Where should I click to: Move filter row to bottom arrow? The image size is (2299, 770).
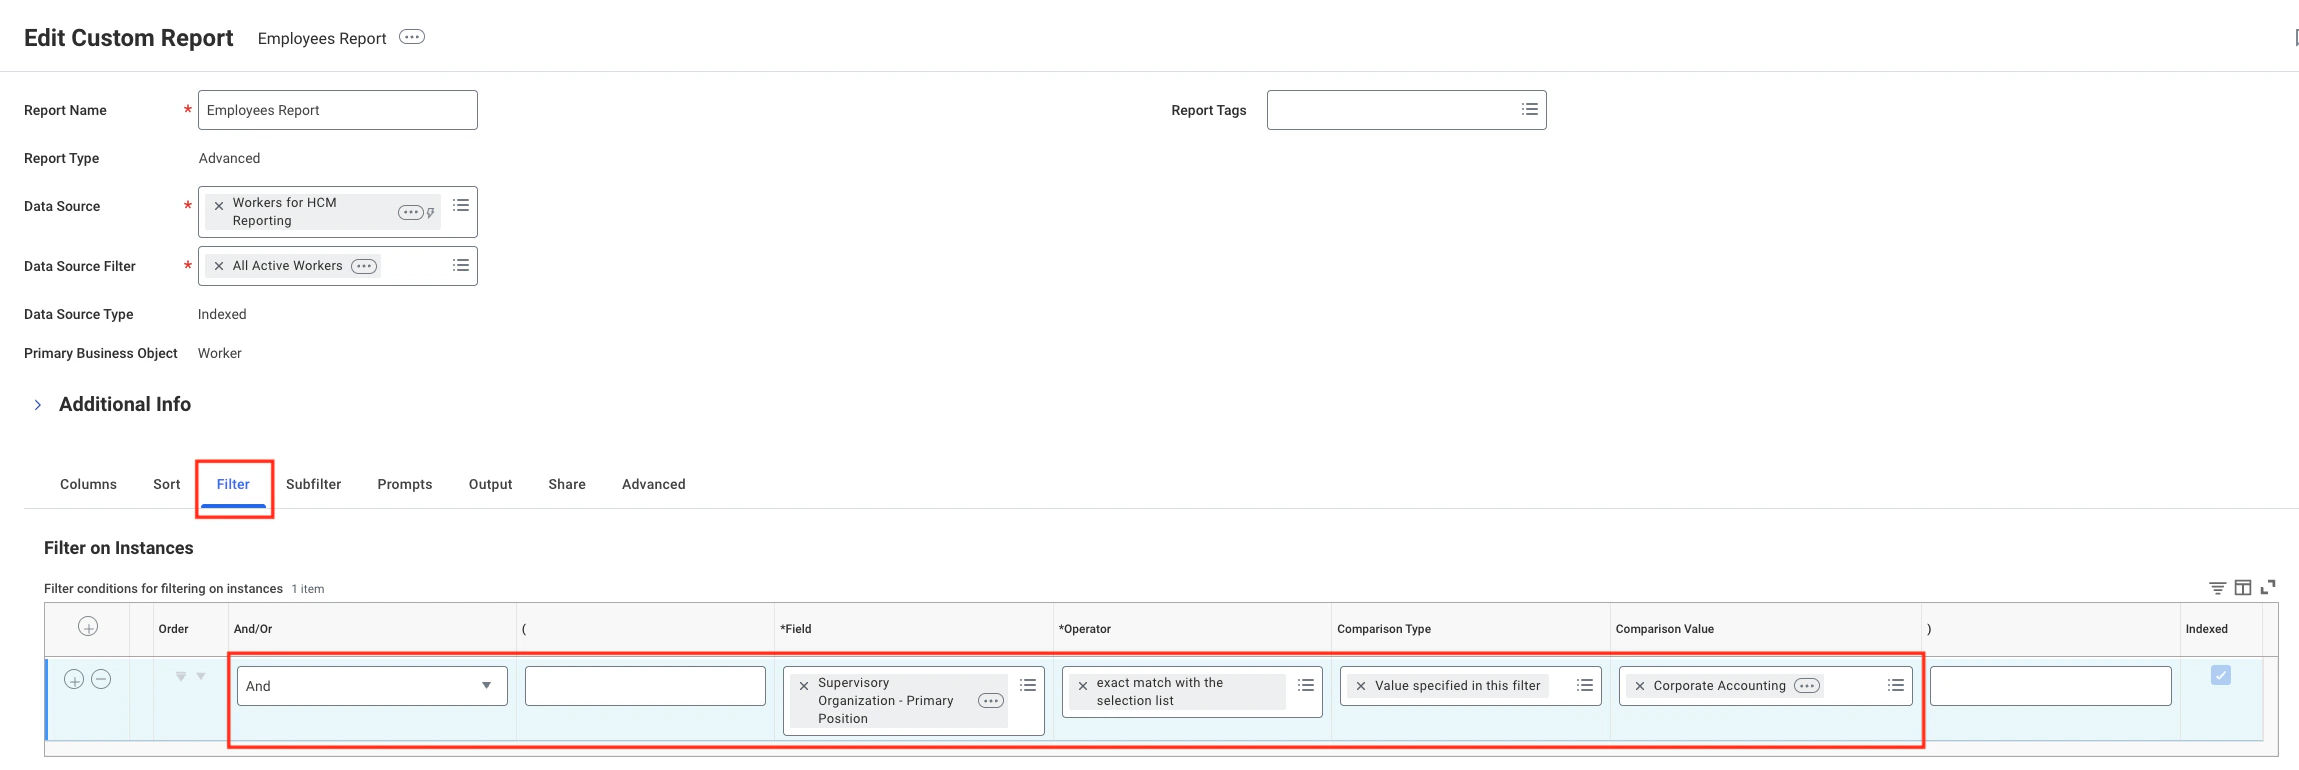pos(181,677)
